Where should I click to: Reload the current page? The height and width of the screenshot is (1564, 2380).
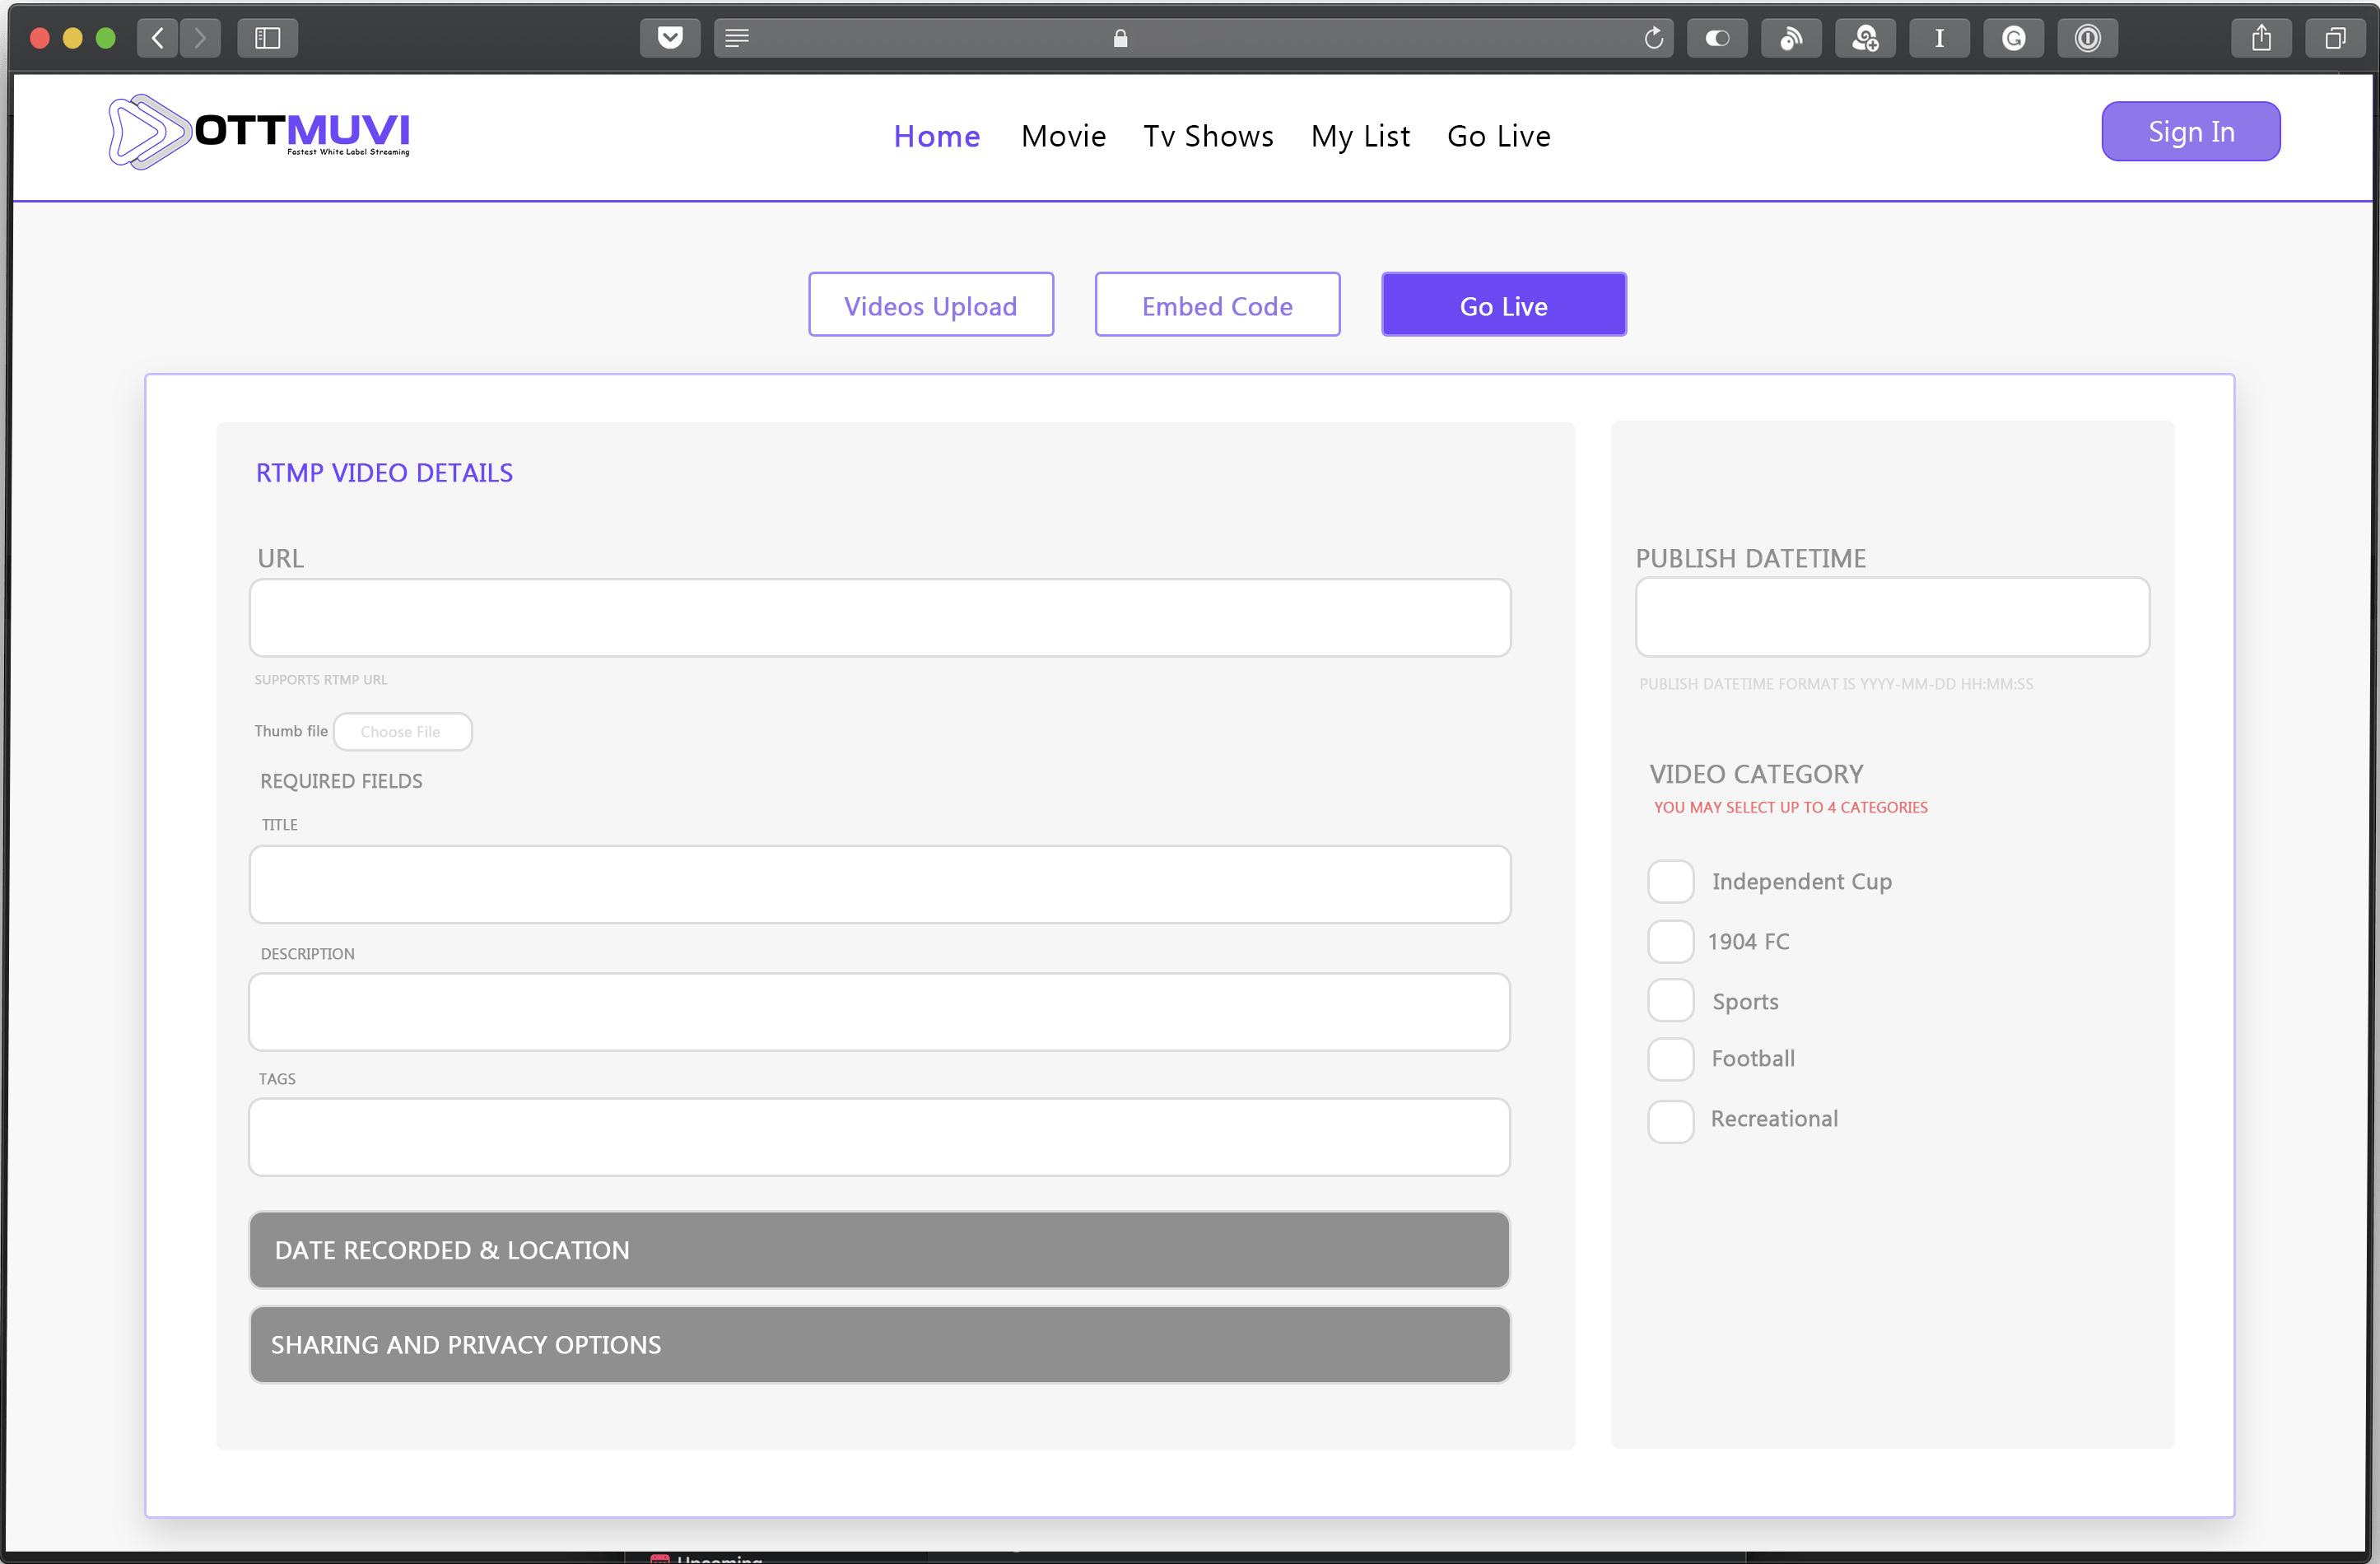click(x=1654, y=38)
